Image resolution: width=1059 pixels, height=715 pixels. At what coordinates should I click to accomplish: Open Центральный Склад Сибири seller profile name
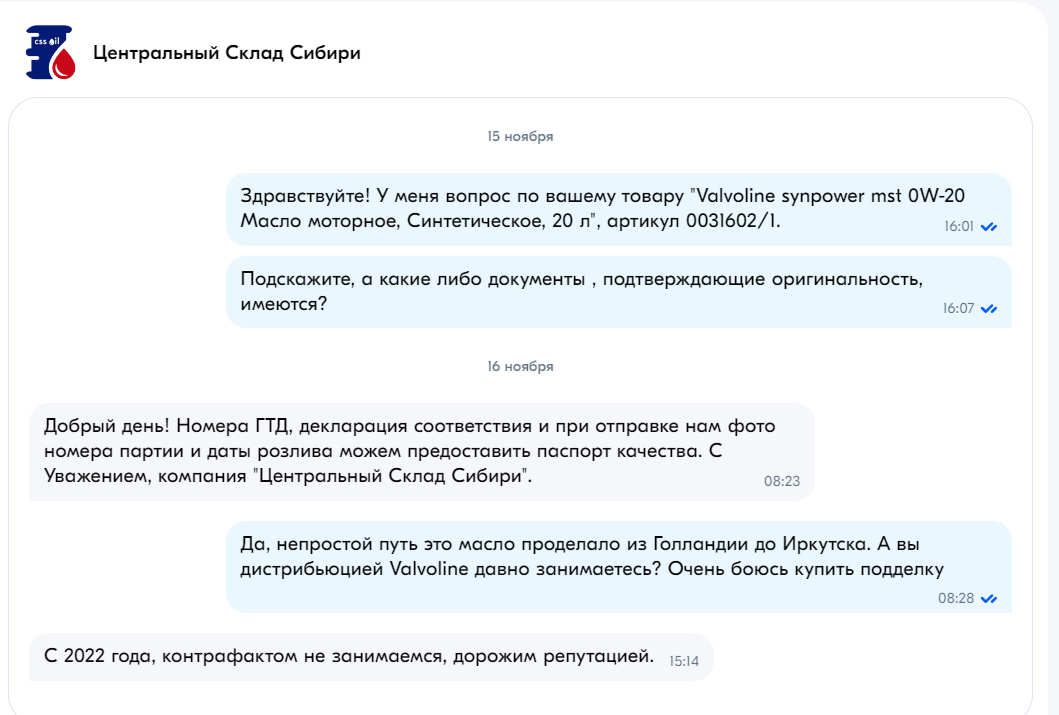click(227, 53)
